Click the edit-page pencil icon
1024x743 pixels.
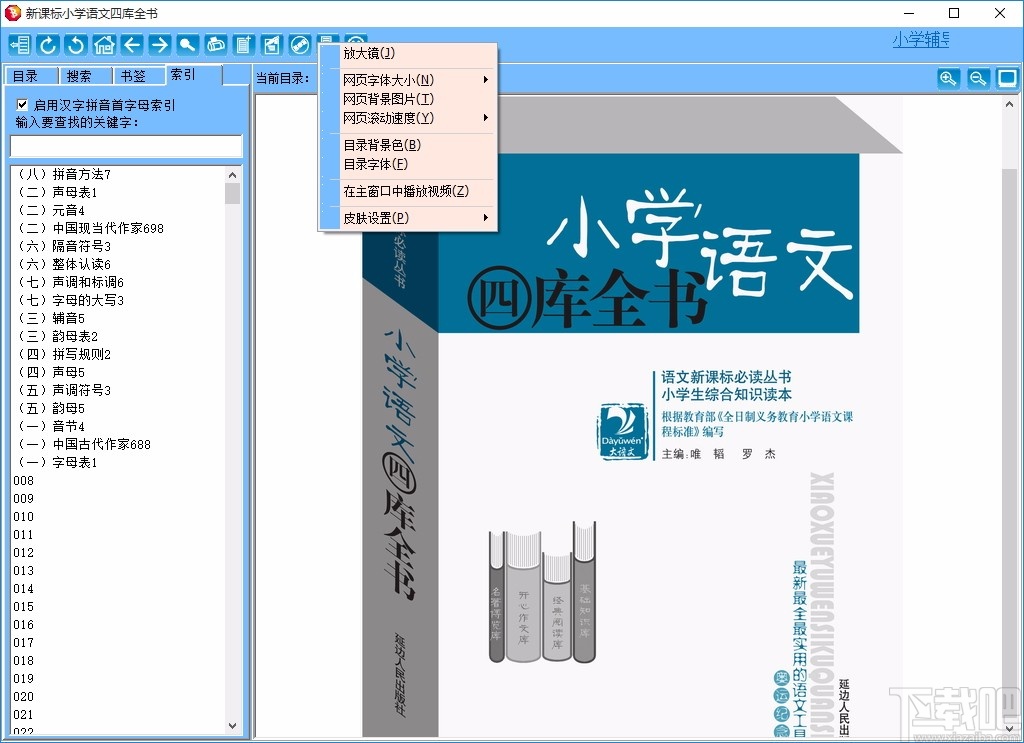coord(272,44)
